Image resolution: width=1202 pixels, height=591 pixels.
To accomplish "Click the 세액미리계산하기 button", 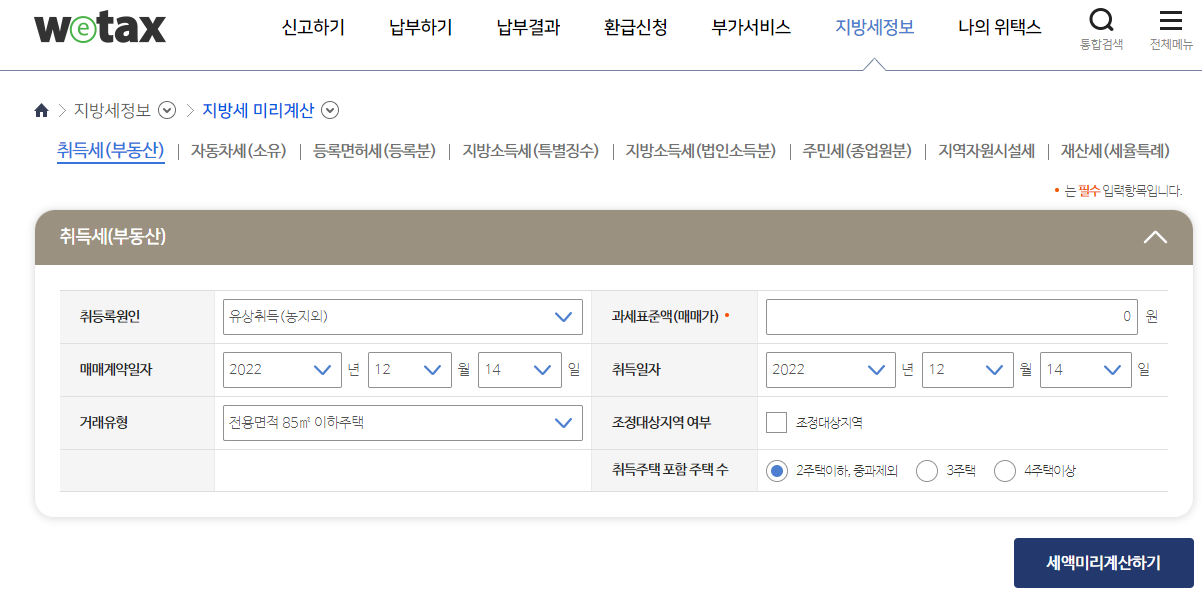I will [1103, 562].
